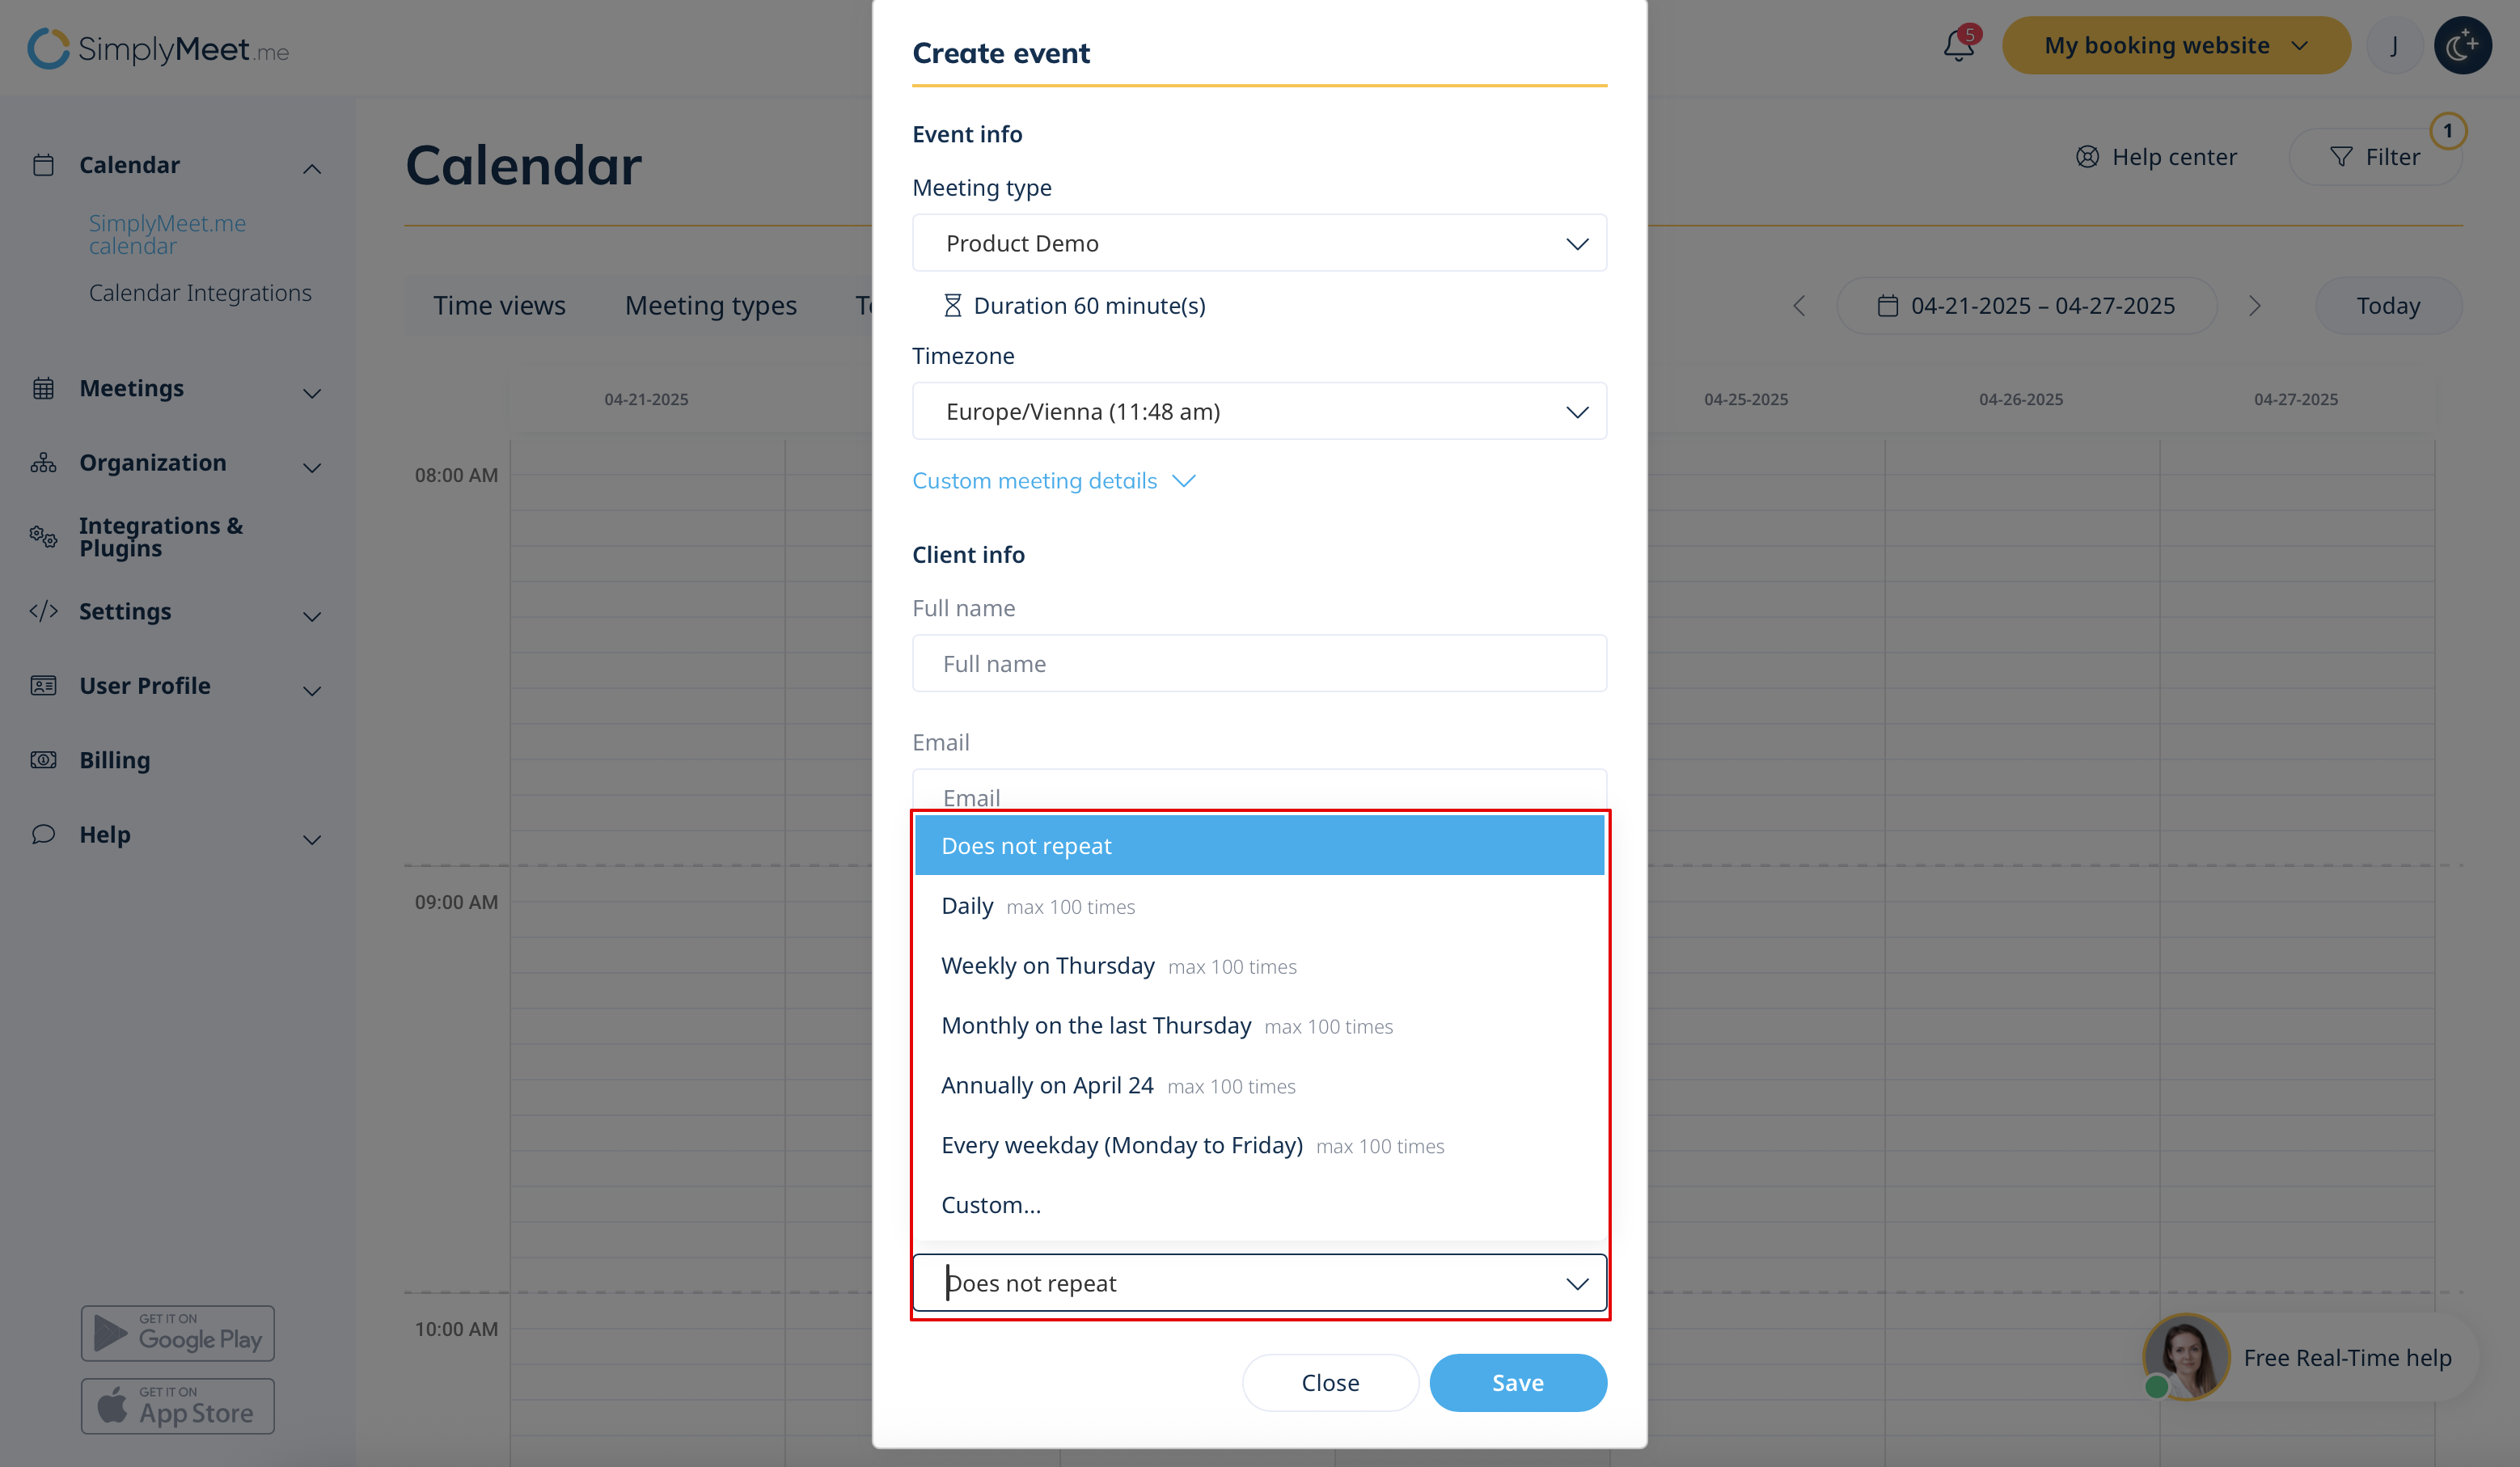Image resolution: width=2520 pixels, height=1467 pixels.
Task: Click the Help center lifebuoy icon
Action: 2087,157
